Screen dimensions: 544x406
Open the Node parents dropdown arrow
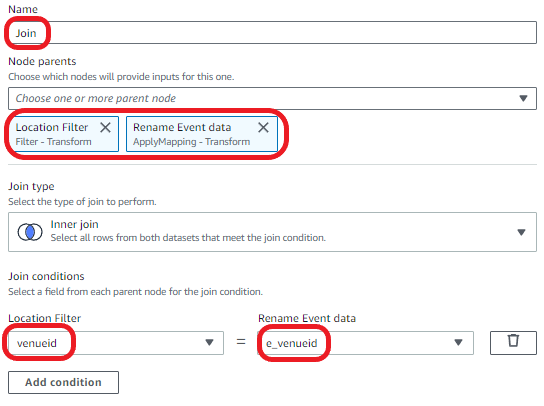point(523,99)
